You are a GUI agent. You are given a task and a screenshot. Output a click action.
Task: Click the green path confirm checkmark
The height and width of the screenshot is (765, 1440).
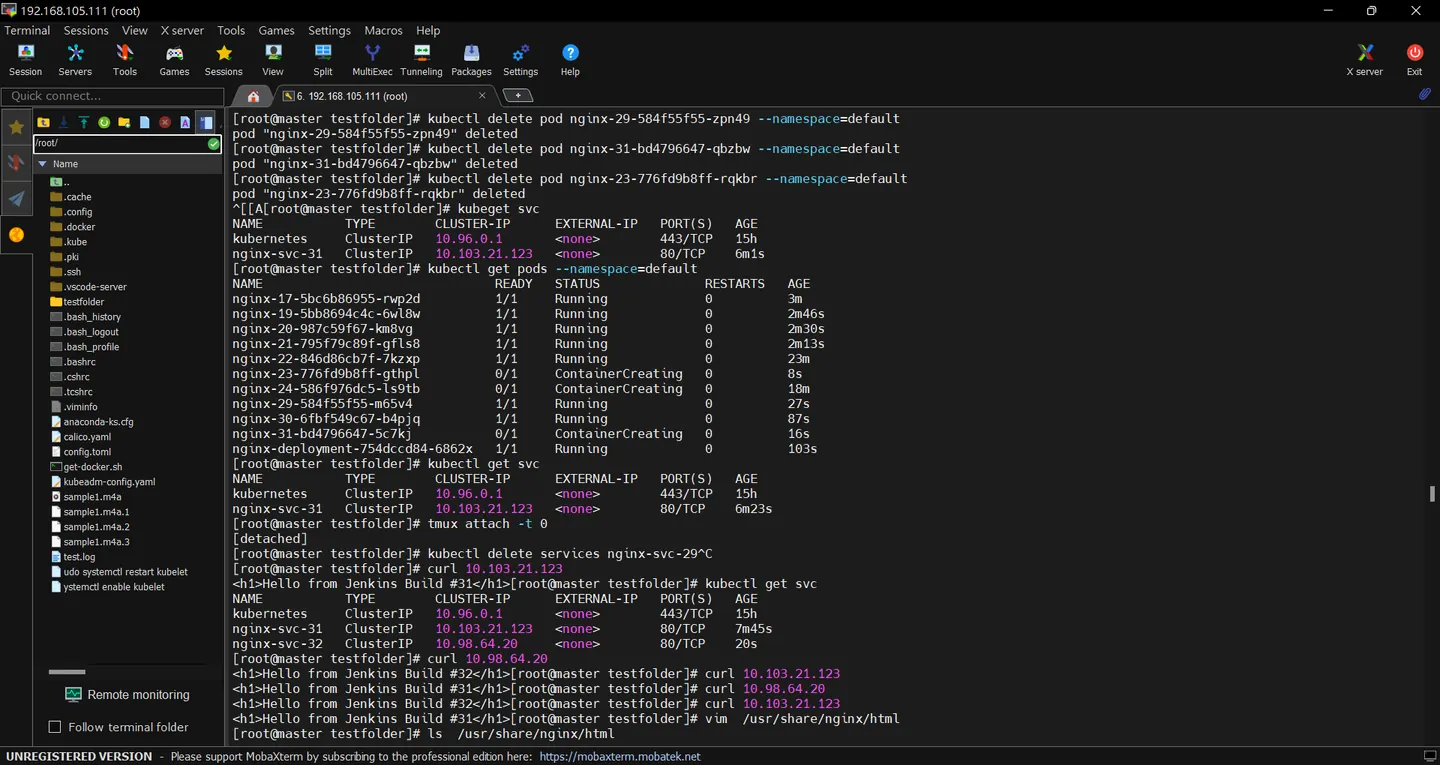tap(213, 144)
